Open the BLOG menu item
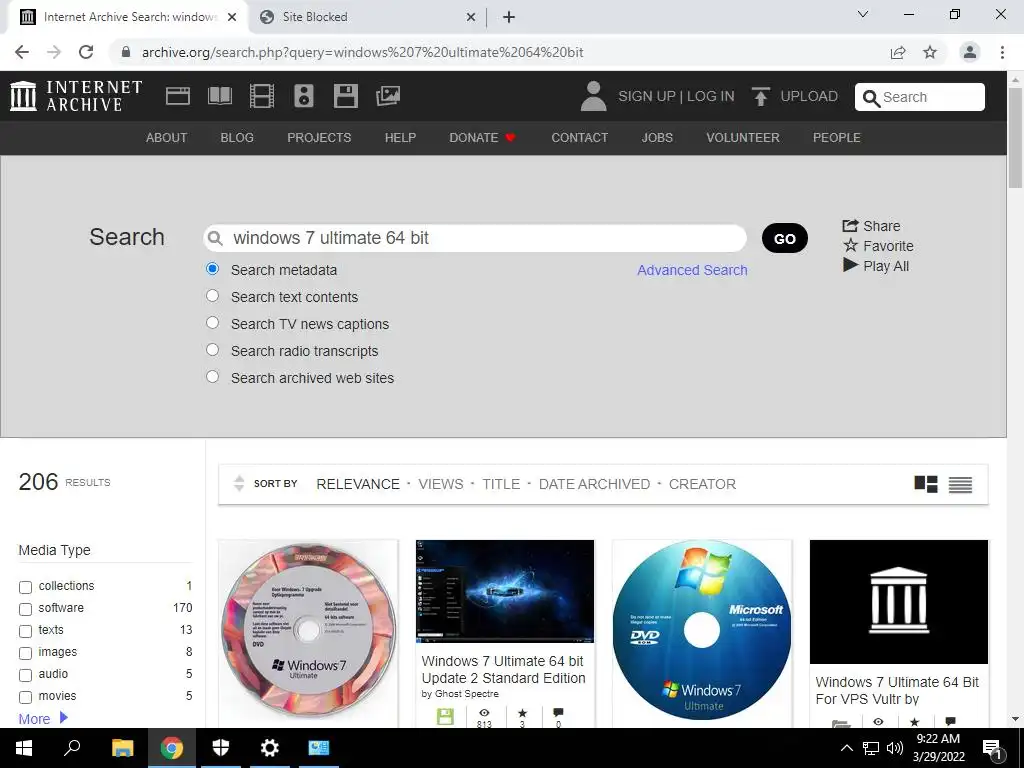 click(x=237, y=138)
